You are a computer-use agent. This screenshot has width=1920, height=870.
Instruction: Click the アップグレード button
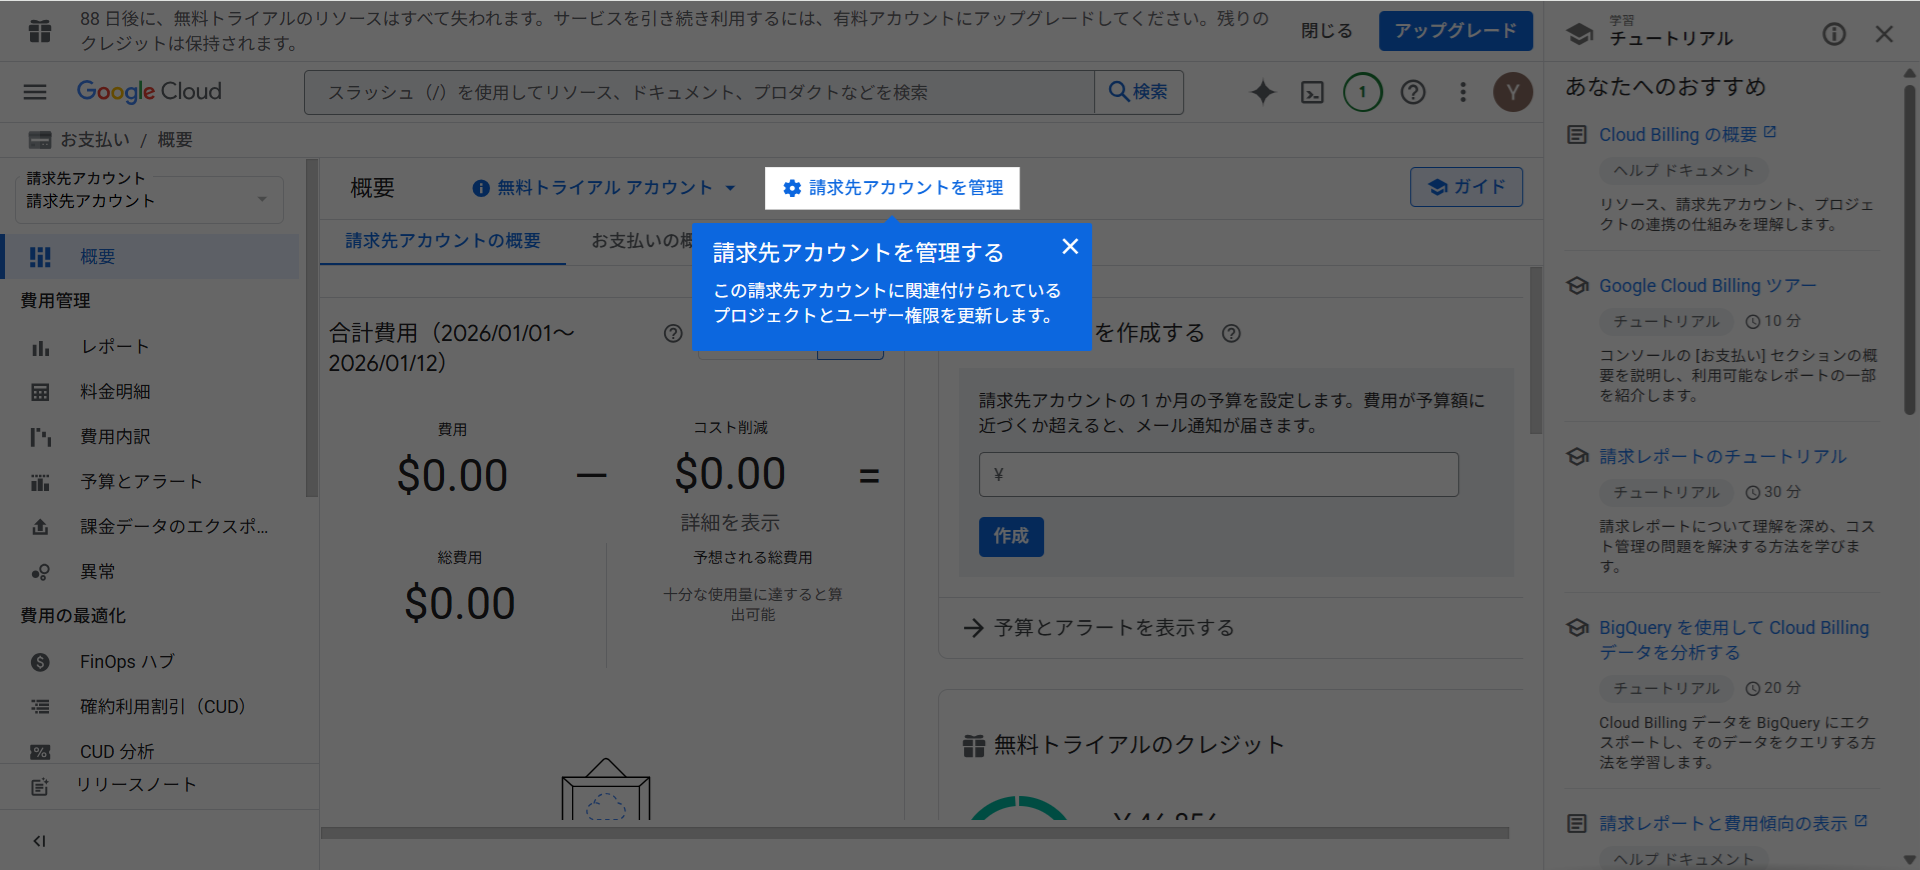1455,31
